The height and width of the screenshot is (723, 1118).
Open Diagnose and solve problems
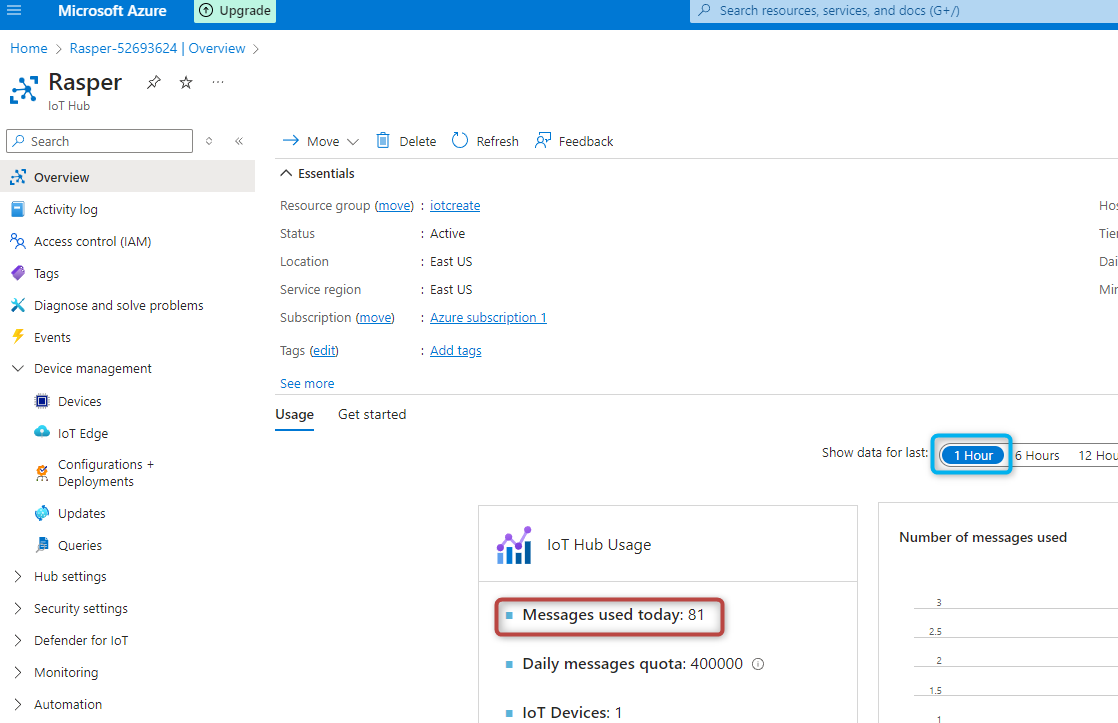click(118, 305)
